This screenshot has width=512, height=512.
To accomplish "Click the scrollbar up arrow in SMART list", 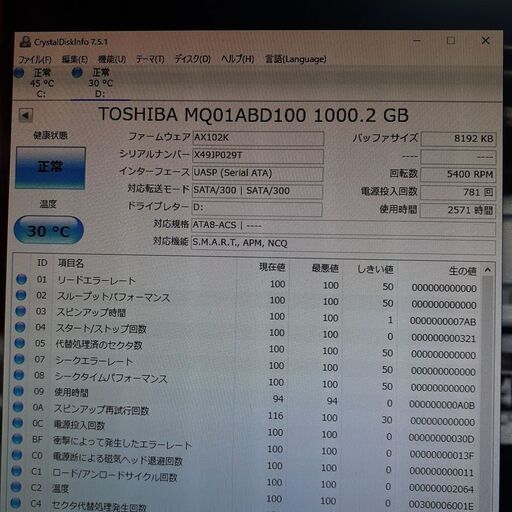I will tap(488, 270).
